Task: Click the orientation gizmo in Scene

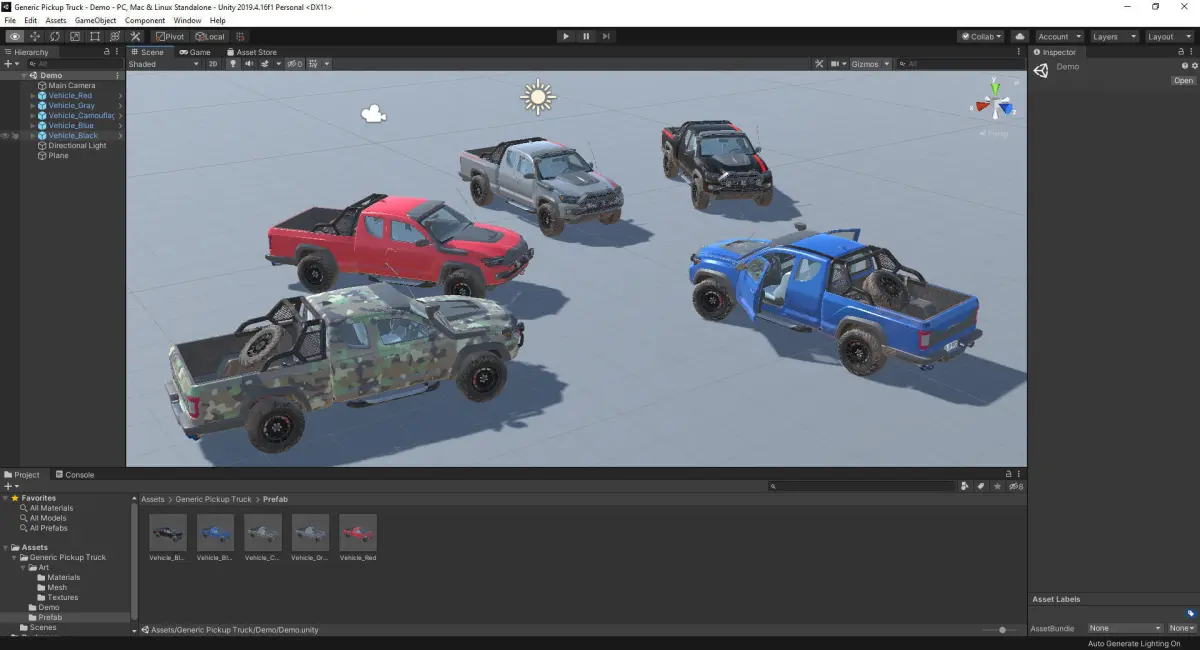Action: (x=995, y=104)
